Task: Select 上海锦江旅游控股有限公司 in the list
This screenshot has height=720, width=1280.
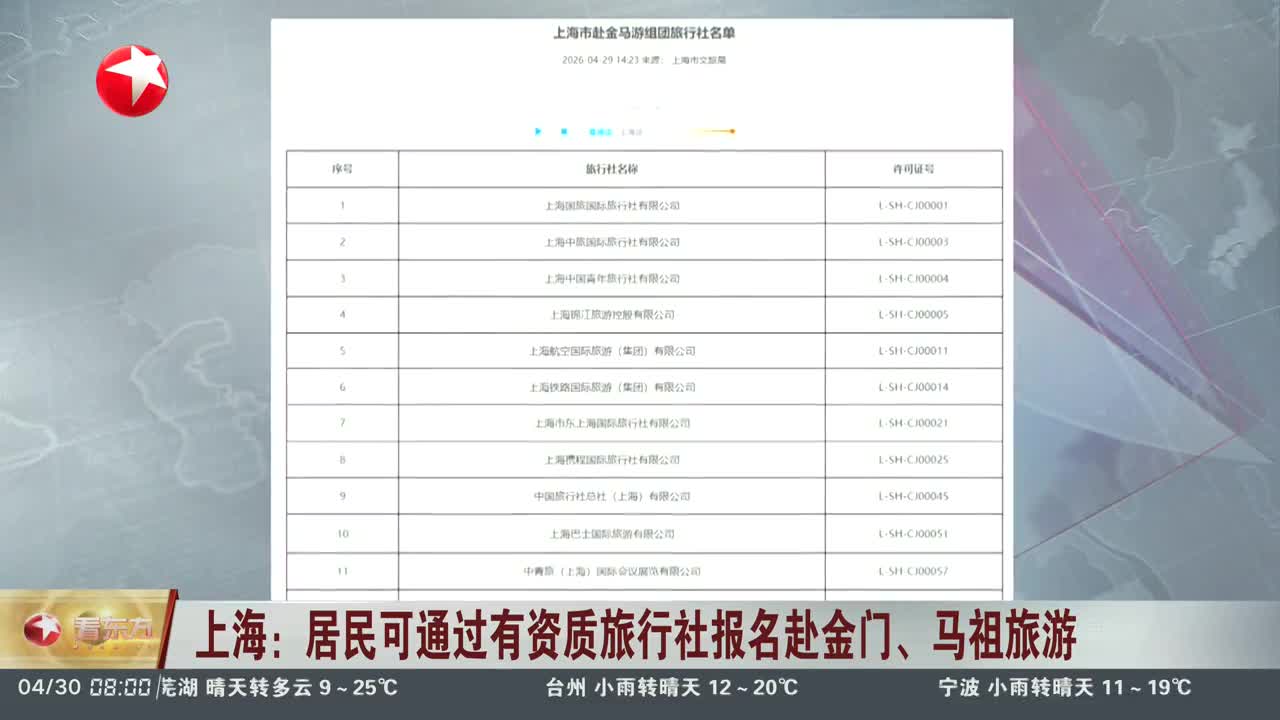Action: click(x=611, y=315)
